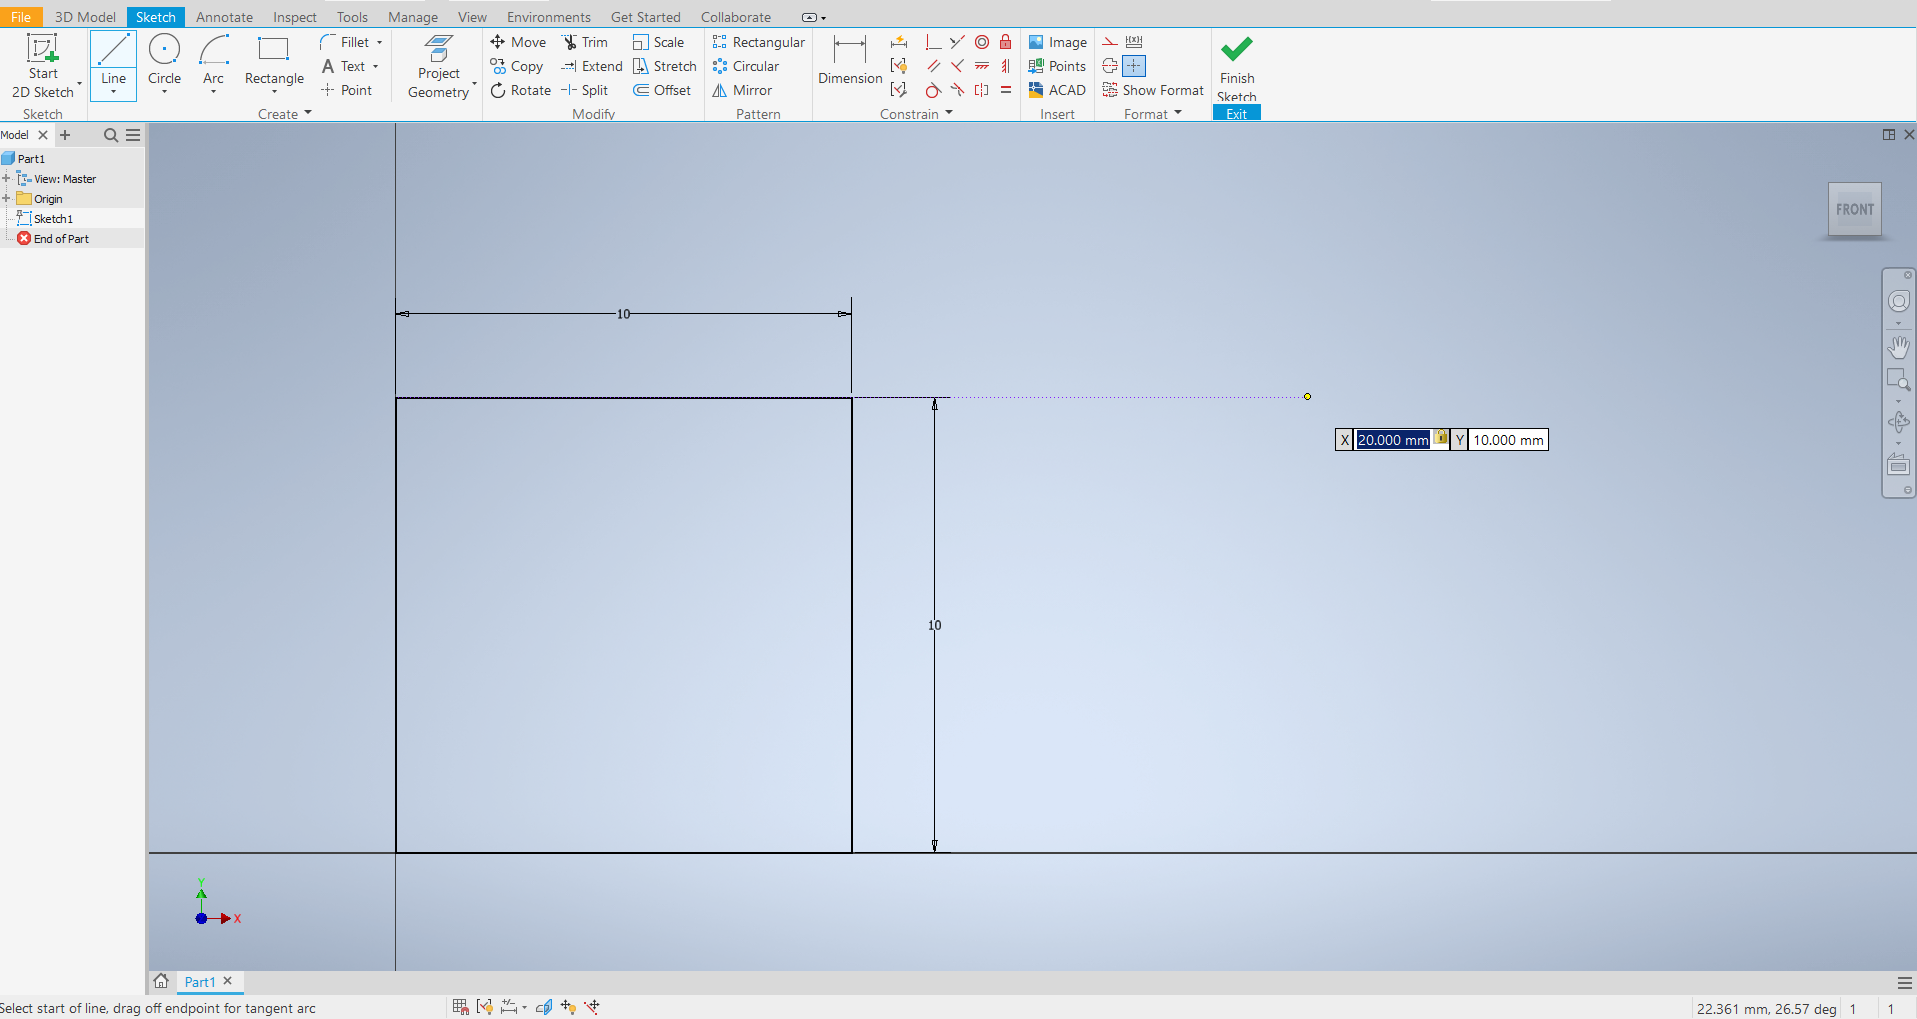Viewport: 1917px width, 1019px height.
Task: Select the Line tool
Action: click(x=112, y=49)
